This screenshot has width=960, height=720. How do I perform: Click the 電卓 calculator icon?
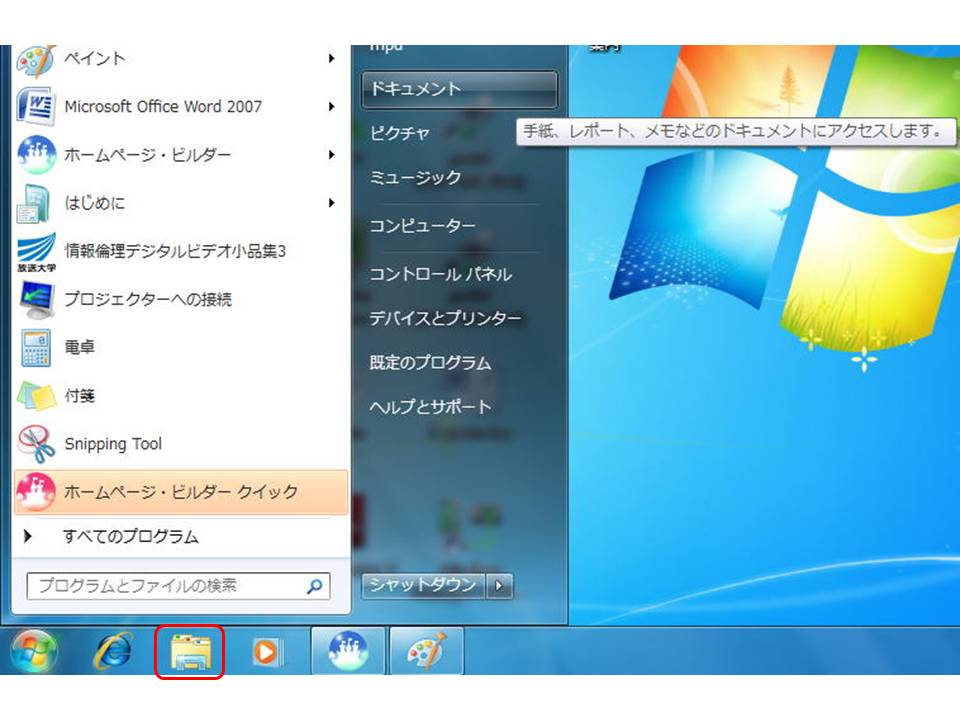pyautogui.click(x=36, y=347)
